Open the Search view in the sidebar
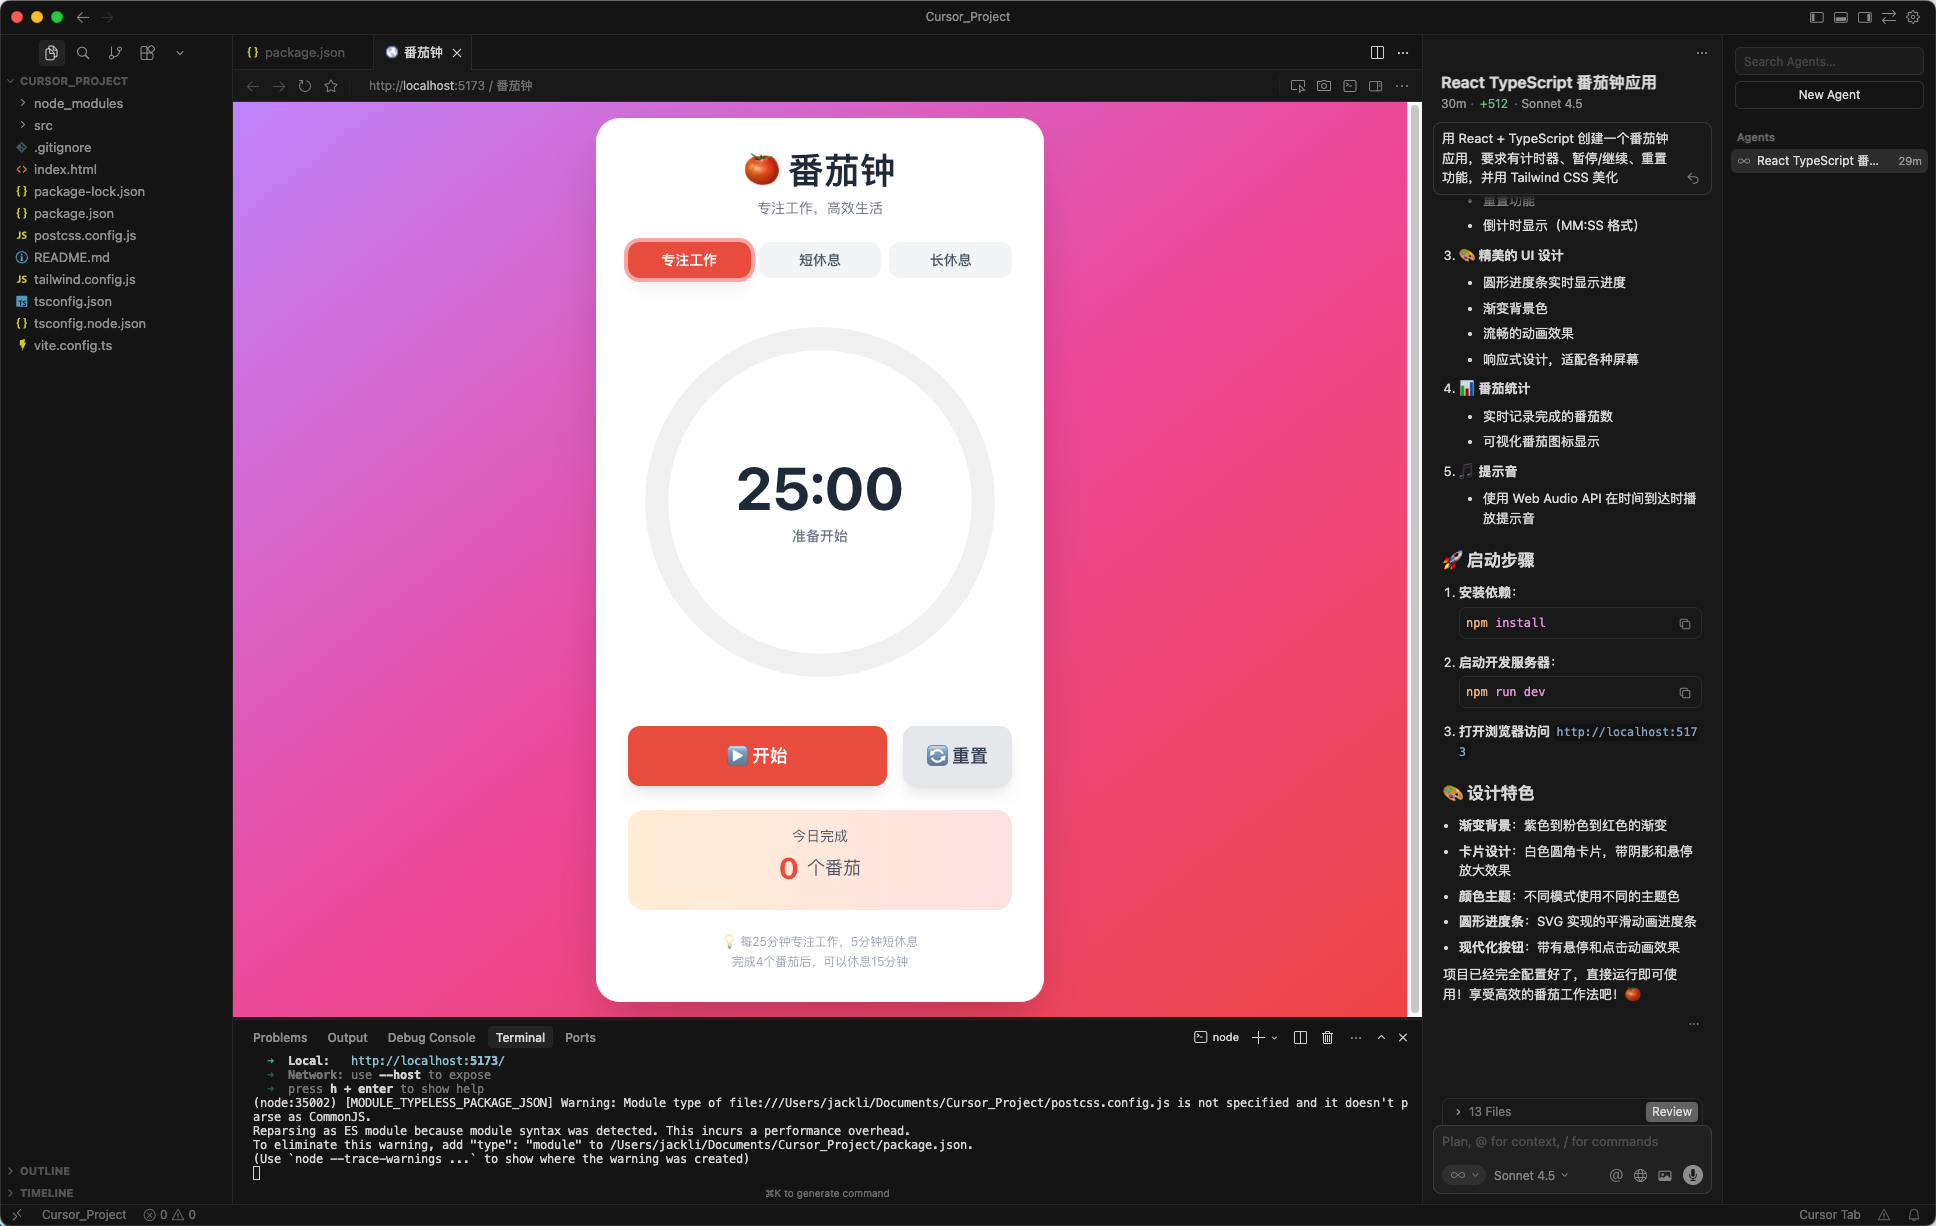This screenshot has width=1936, height=1226. pos(83,53)
